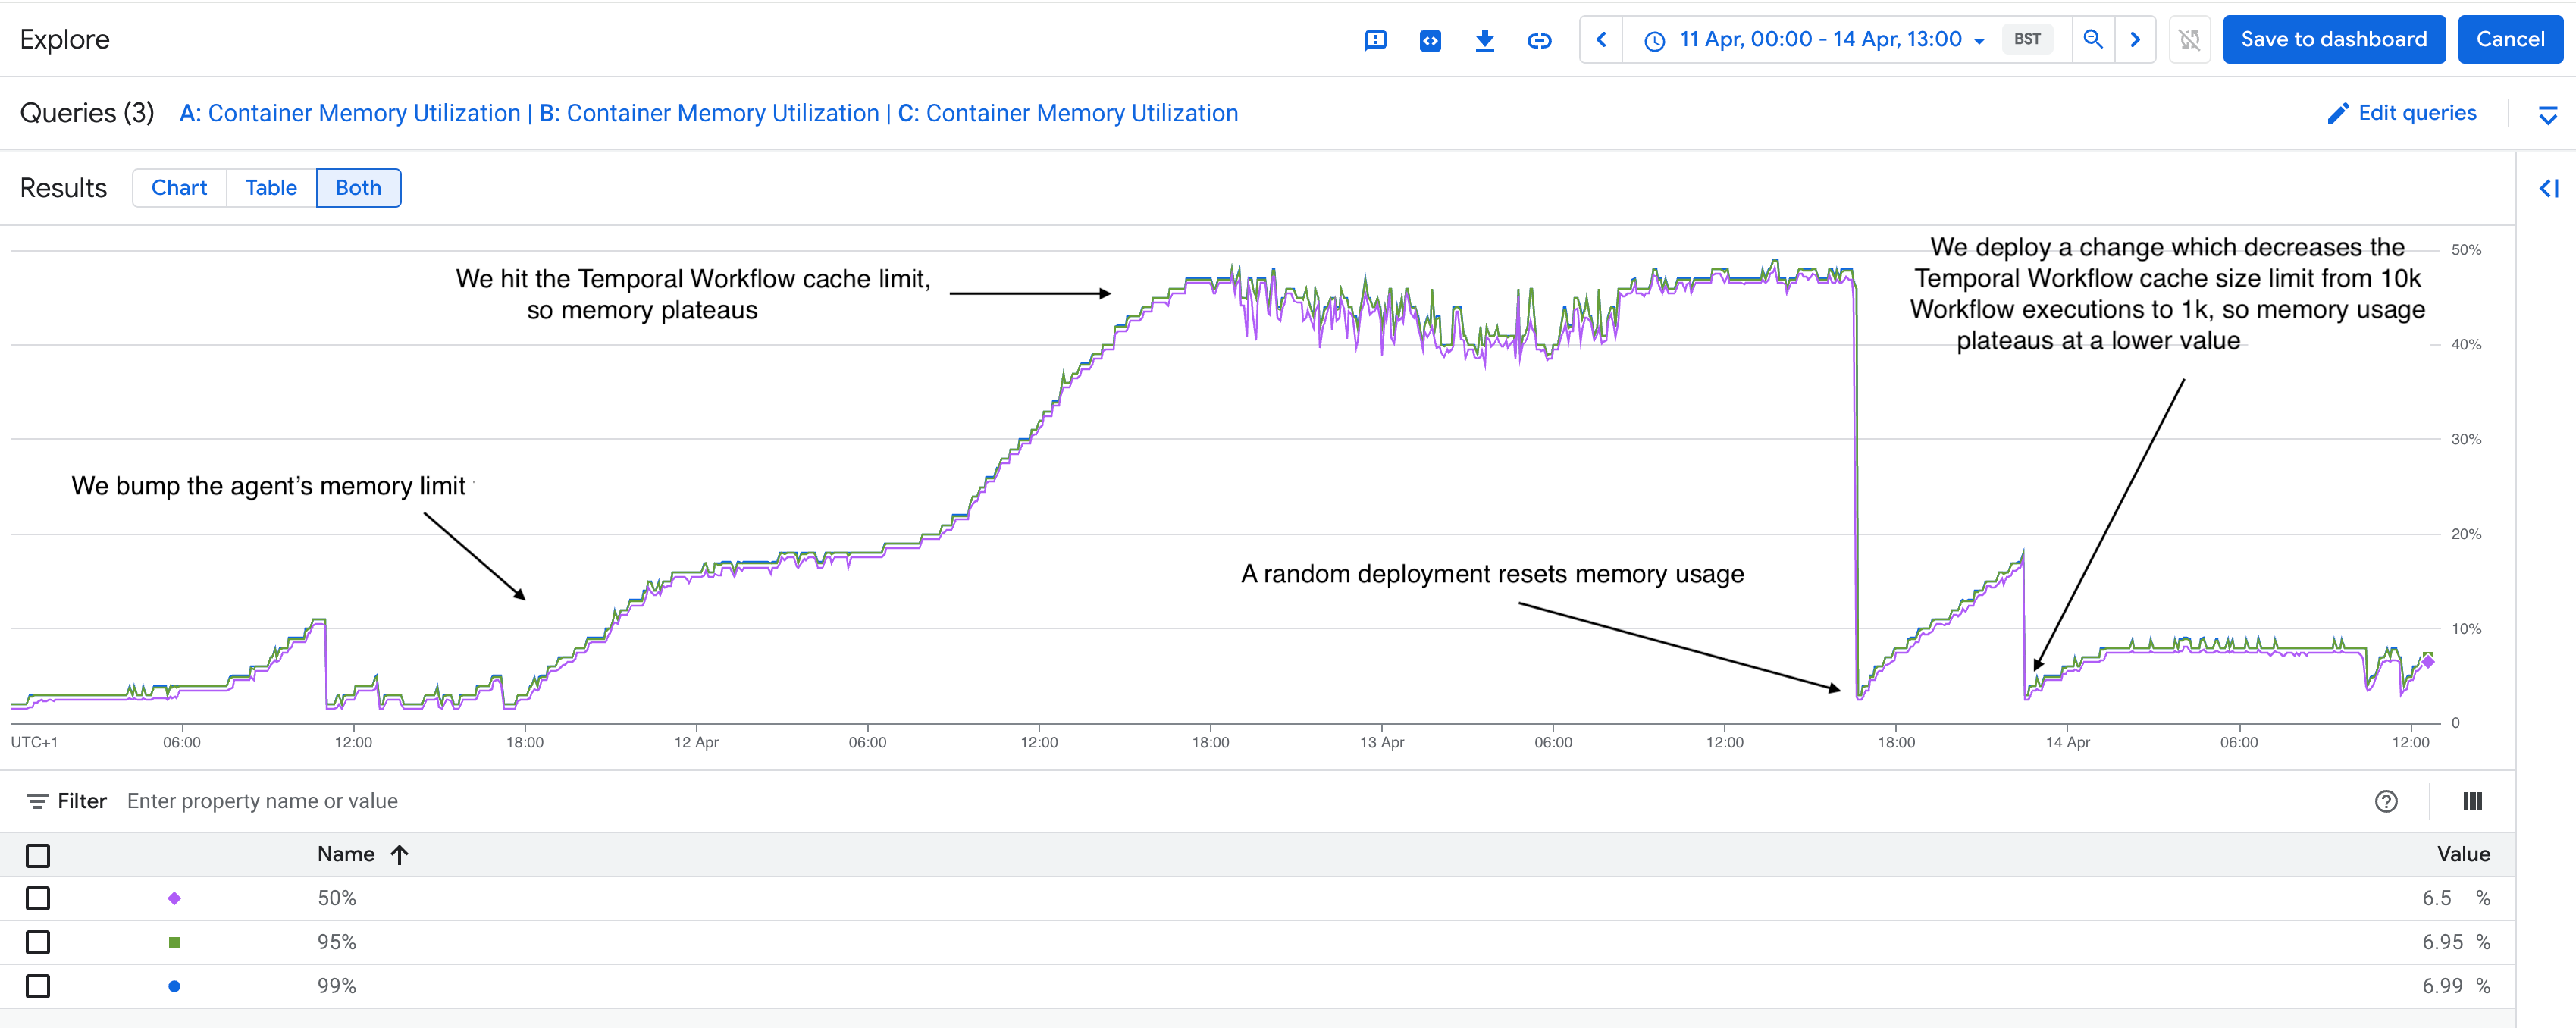
Task: Copy link with the chain icon
Action: 1539,40
